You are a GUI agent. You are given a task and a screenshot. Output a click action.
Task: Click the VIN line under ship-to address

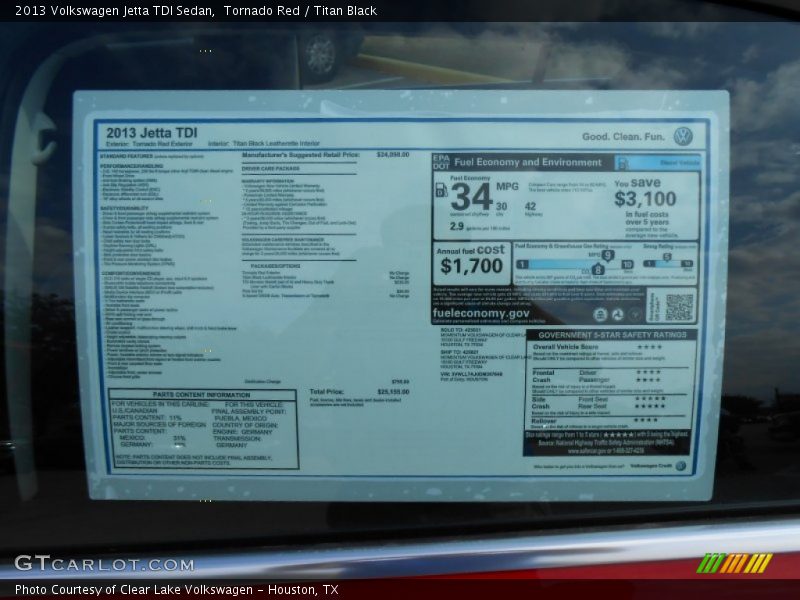[x=471, y=374]
